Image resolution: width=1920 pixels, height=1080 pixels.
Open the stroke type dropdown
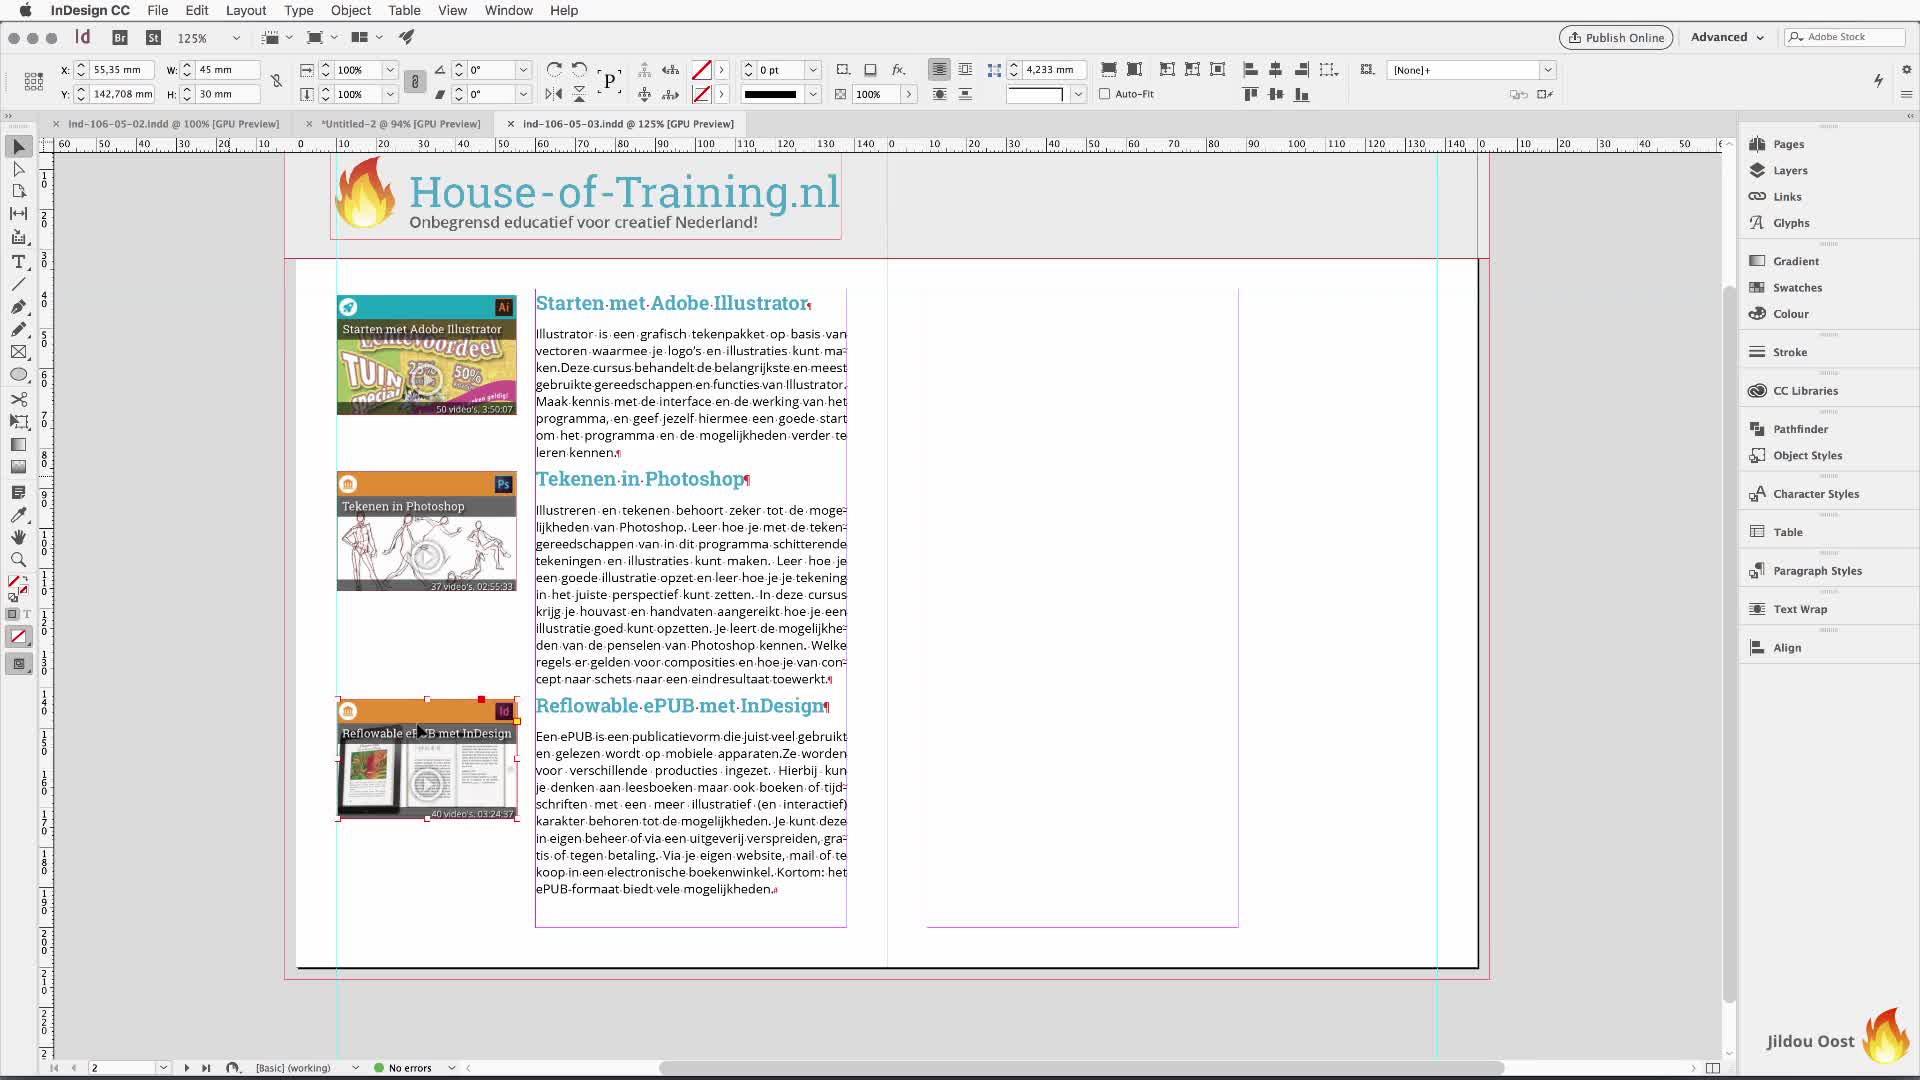pos(813,94)
